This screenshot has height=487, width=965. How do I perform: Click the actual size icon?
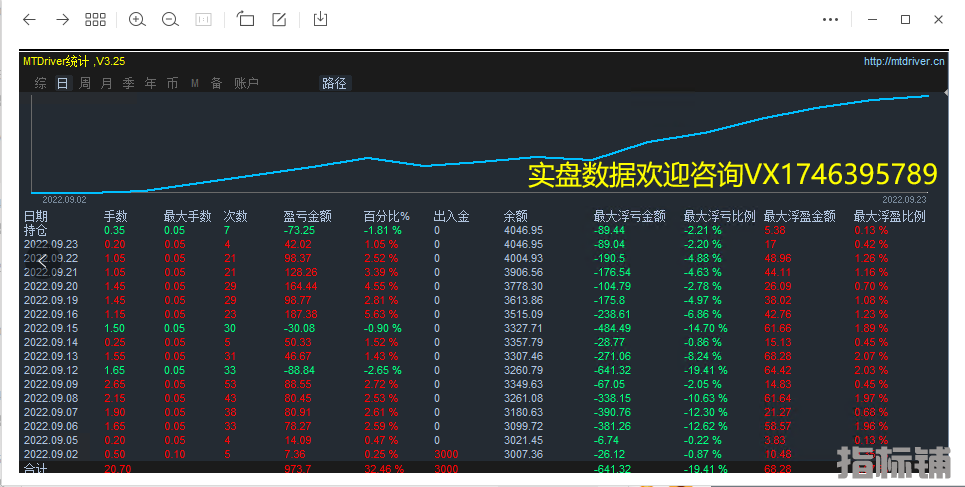(203, 19)
